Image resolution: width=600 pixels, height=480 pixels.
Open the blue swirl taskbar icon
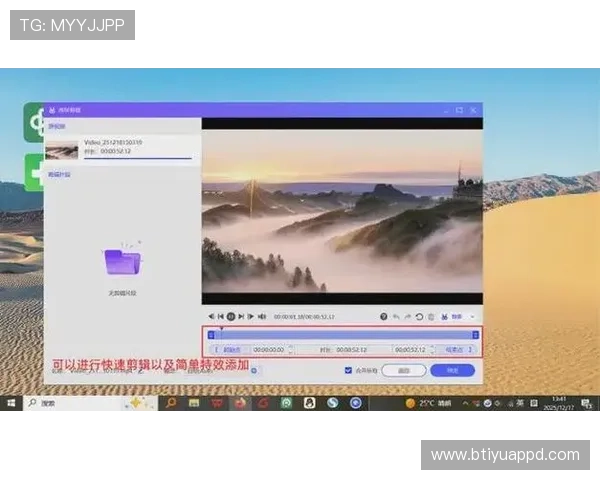333,403
